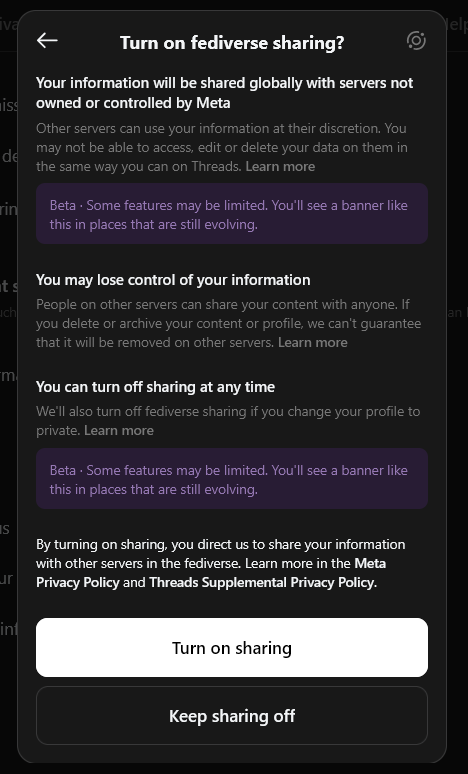The height and width of the screenshot is (774, 468).
Task: Click the Turn on sharing button
Action: (x=232, y=647)
